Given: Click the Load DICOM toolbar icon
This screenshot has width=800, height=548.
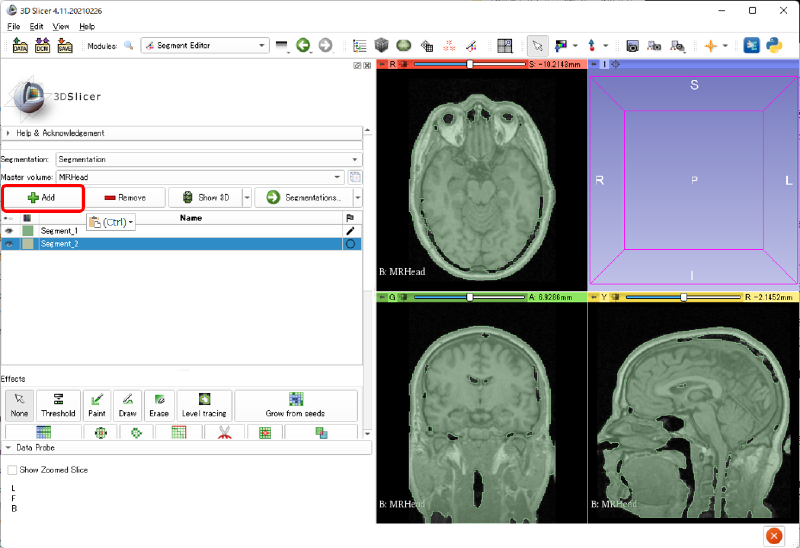Looking at the screenshot, I should (42, 45).
